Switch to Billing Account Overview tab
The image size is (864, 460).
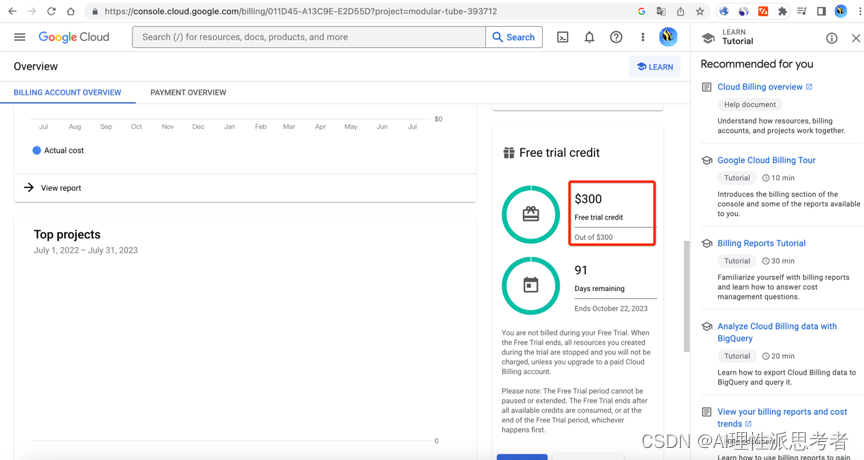pyautogui.click(x=67, y=93)
